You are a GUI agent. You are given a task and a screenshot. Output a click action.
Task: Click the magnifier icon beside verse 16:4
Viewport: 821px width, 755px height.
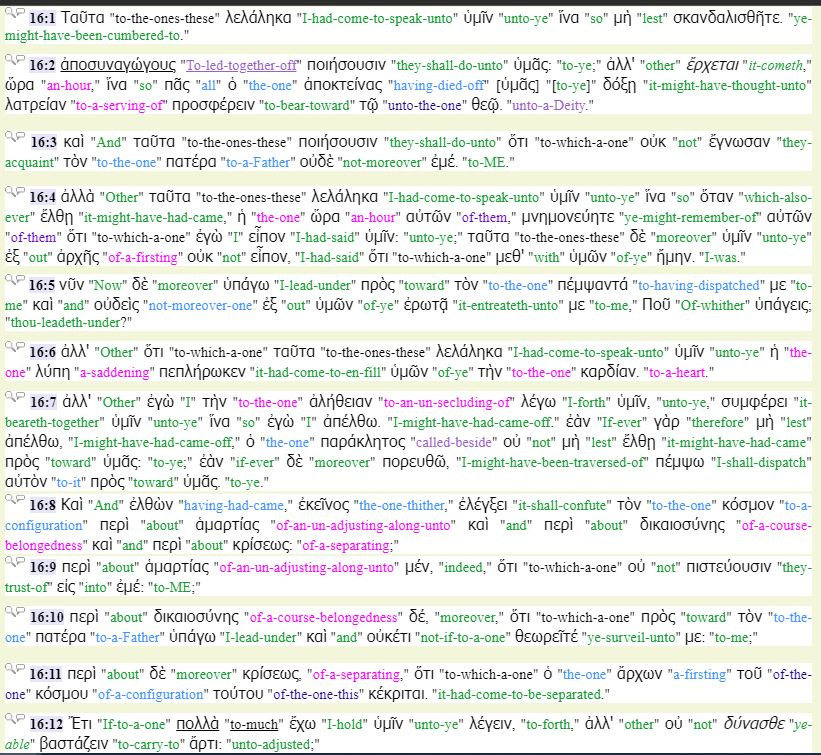point(10,192)
